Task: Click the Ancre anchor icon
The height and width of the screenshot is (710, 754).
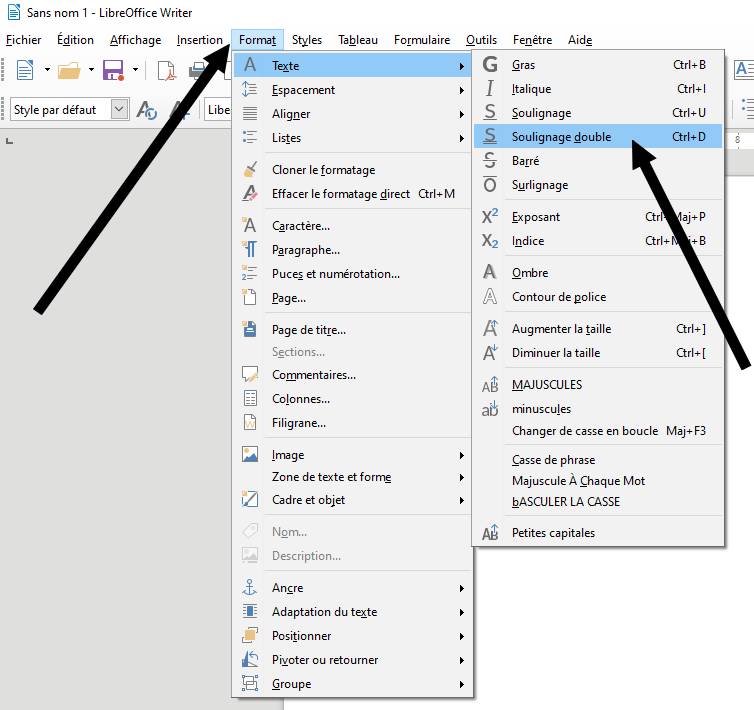Action: 250,588
